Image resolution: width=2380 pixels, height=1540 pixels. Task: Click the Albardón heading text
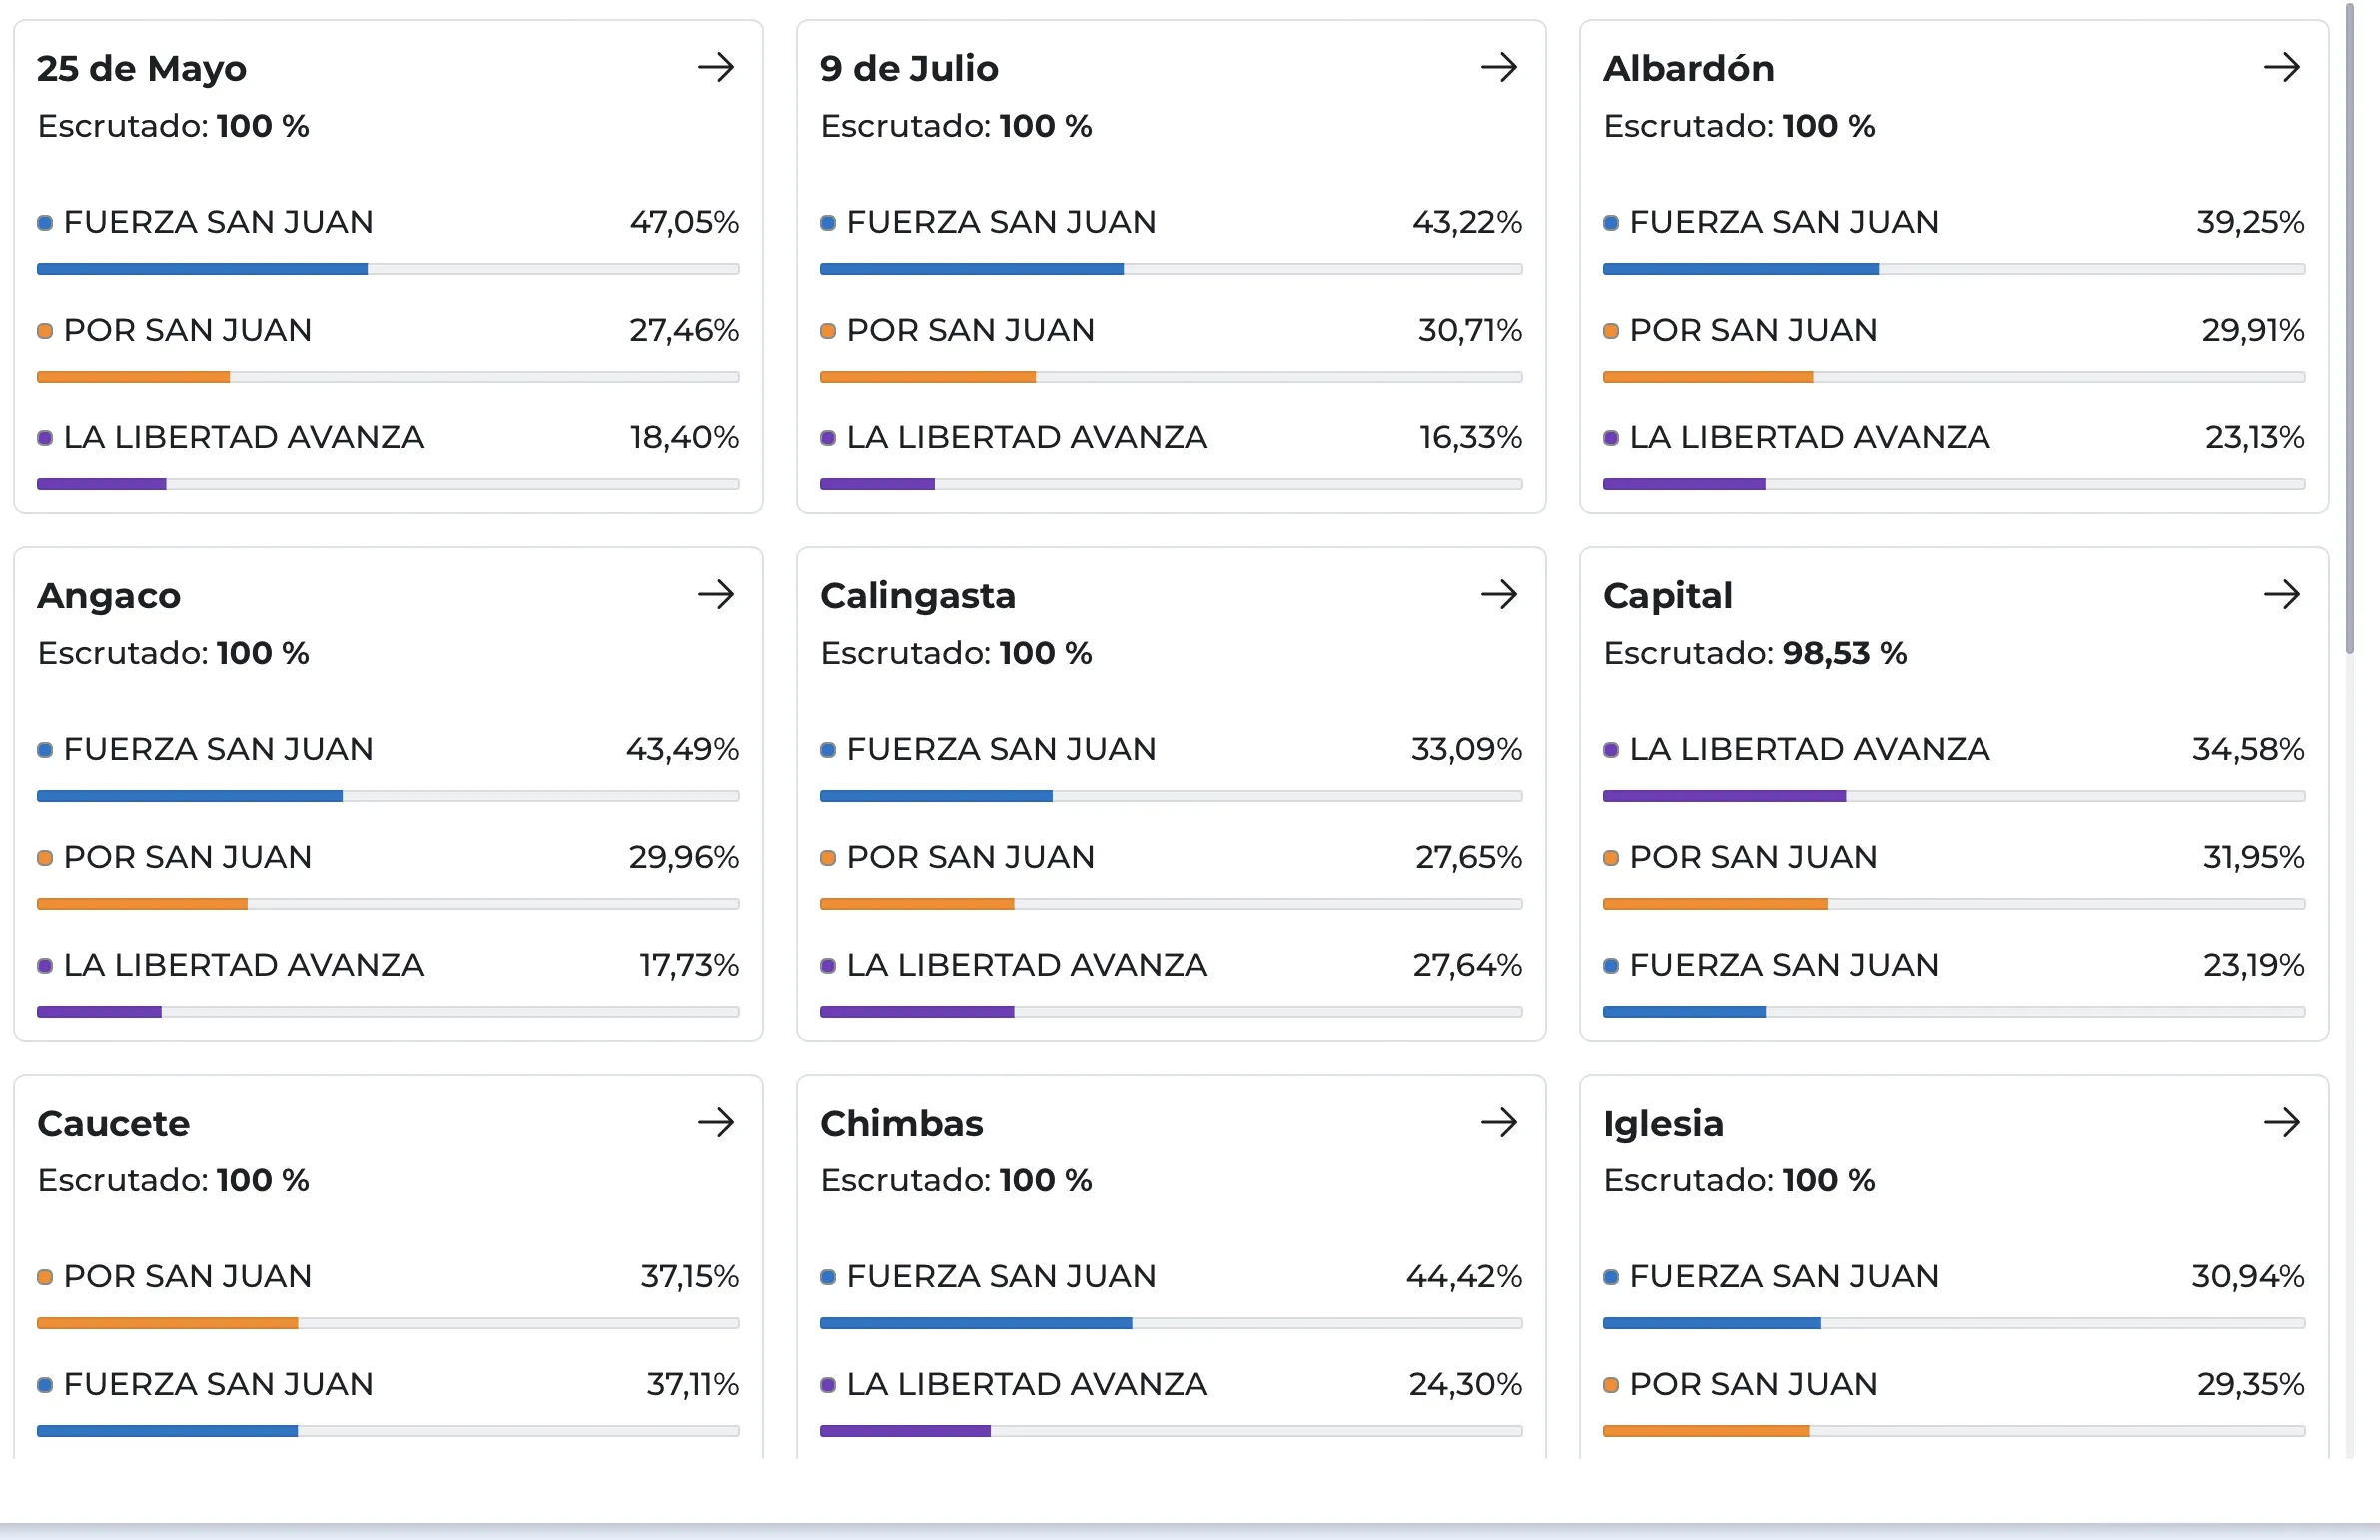click(x=1688, y=68)
